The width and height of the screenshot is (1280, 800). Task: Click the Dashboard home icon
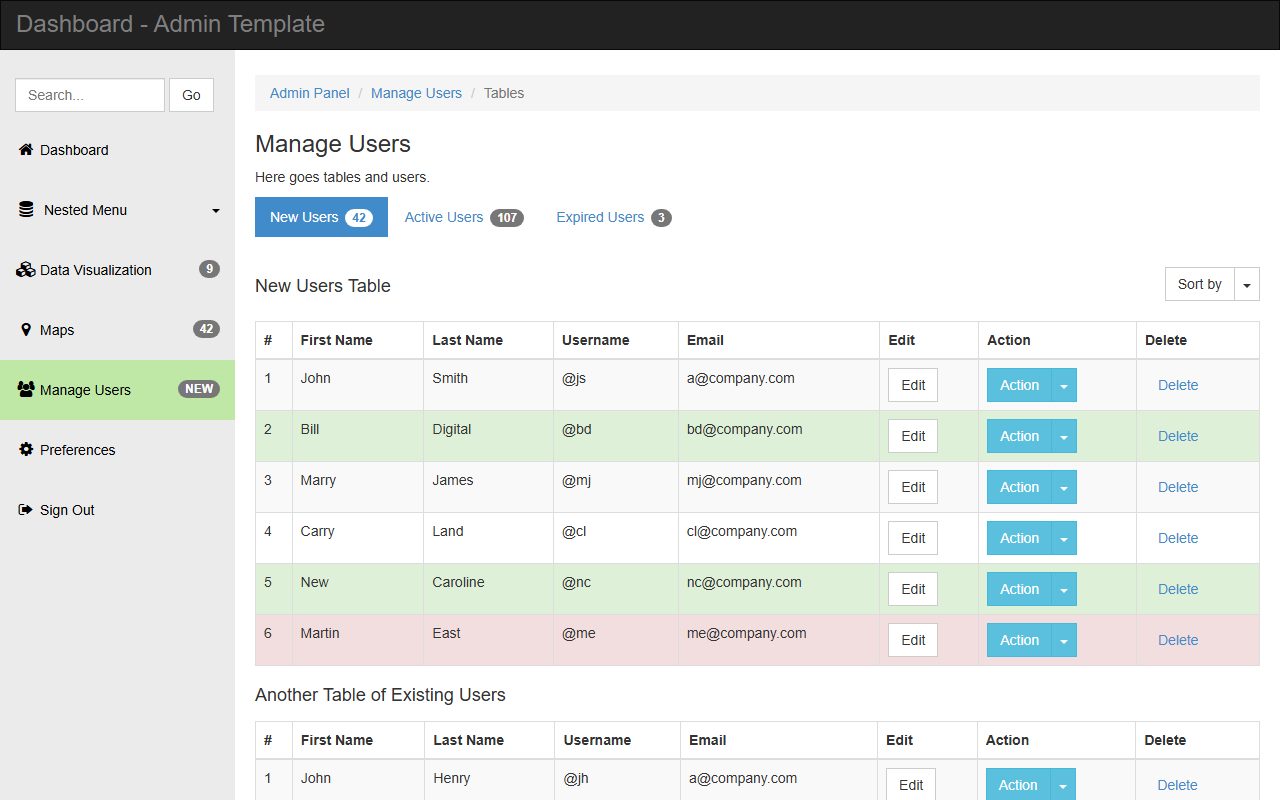(x=26, y=150)
